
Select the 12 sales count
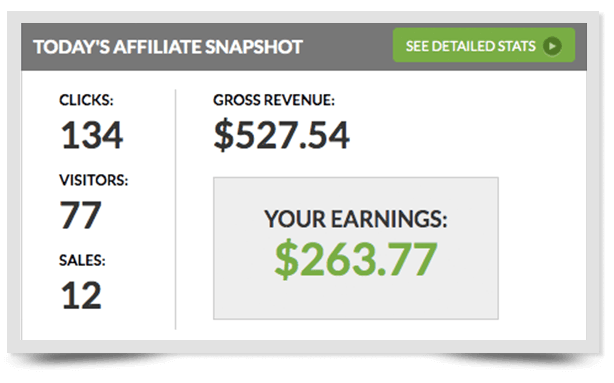(81, 295)
